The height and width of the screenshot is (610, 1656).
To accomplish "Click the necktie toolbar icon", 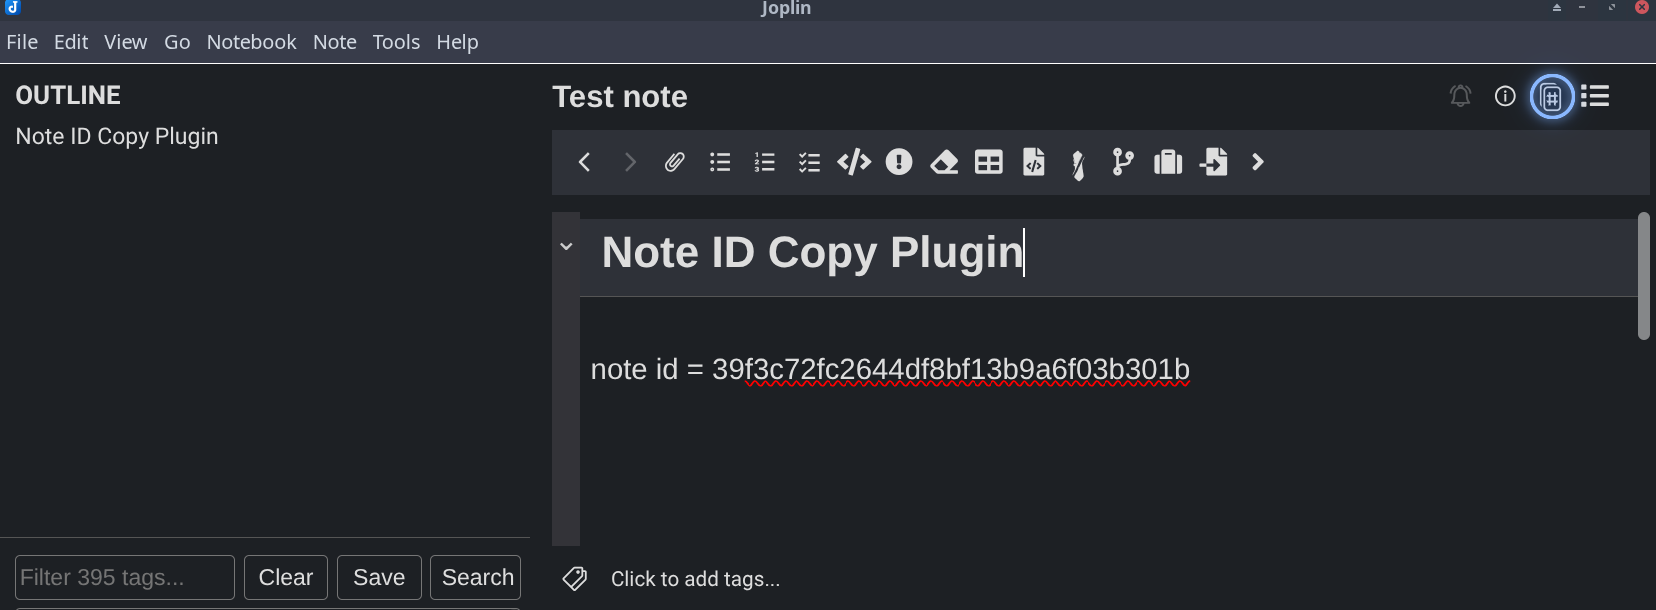I will pyautogui.click(x=1078, y=164).
